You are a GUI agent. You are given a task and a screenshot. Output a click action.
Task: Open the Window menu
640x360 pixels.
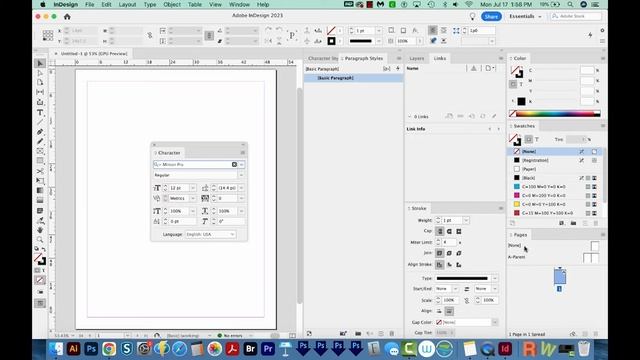(x=239, y=4)
